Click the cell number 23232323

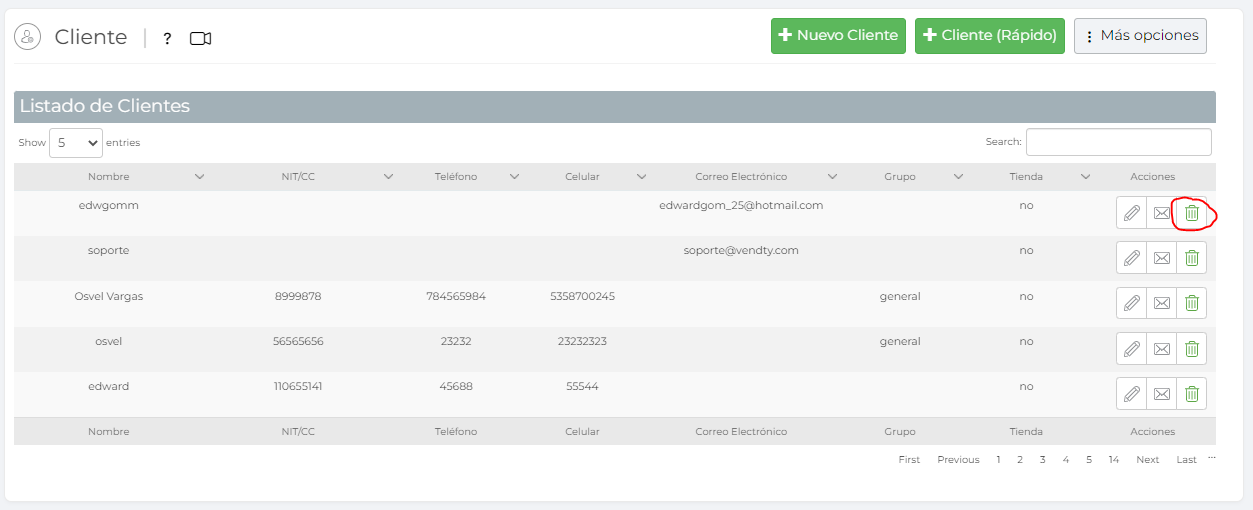[x=582, y=341]
